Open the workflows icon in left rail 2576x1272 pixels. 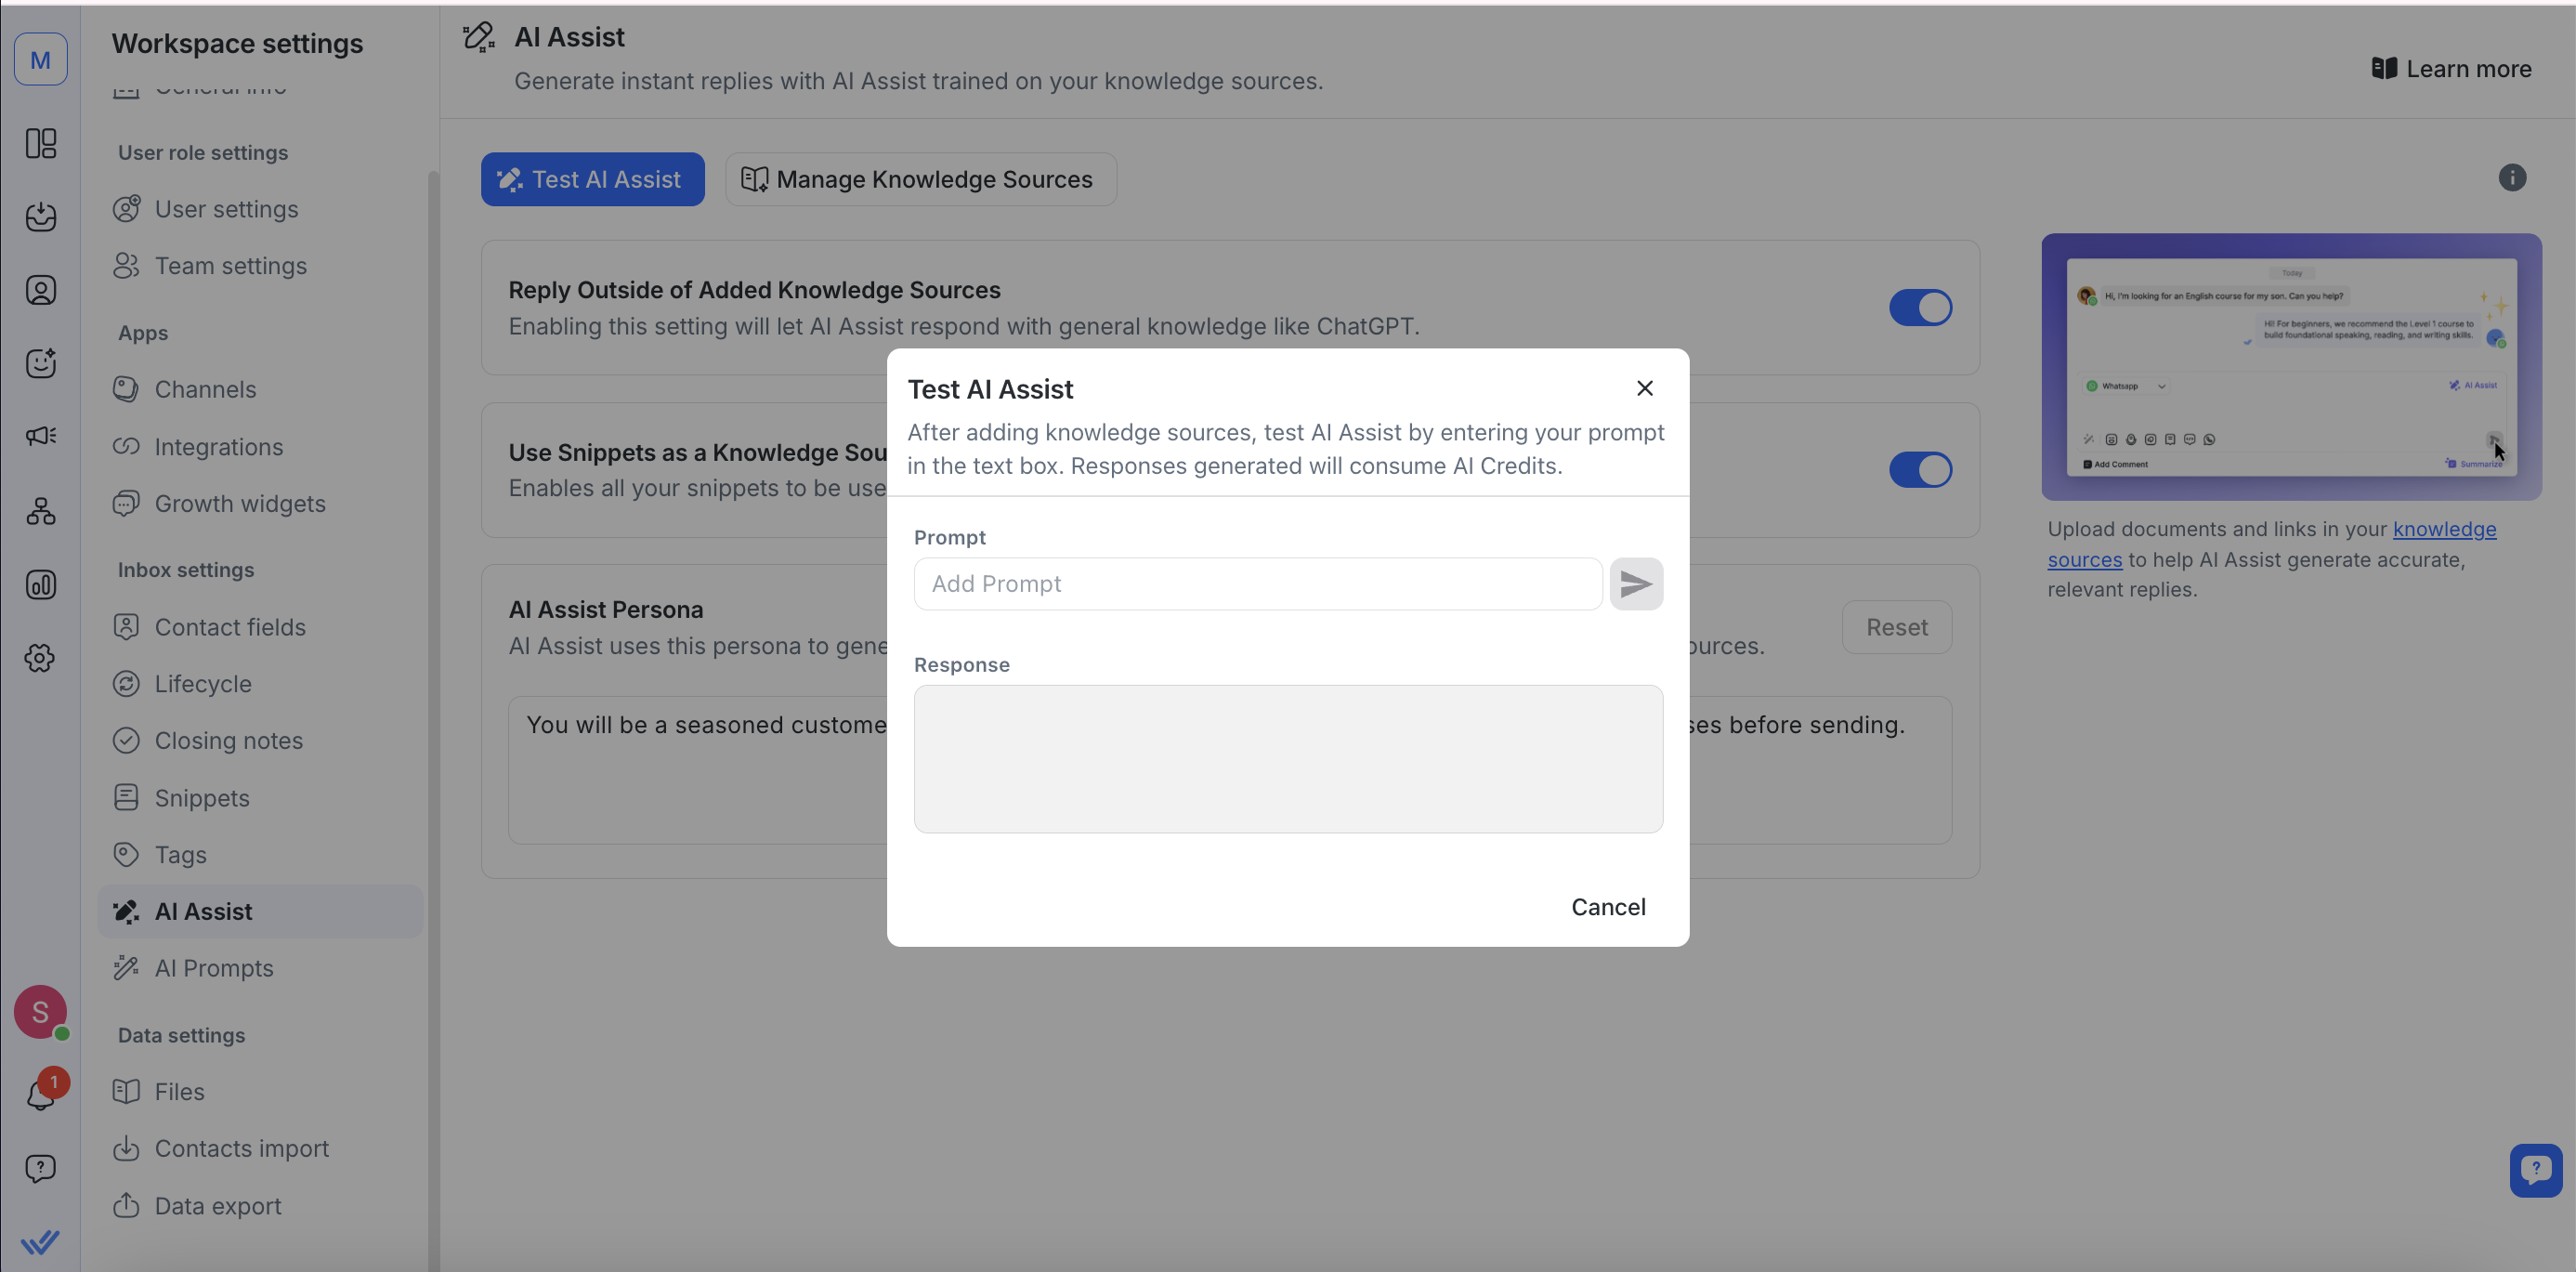[x=40, y=511]
